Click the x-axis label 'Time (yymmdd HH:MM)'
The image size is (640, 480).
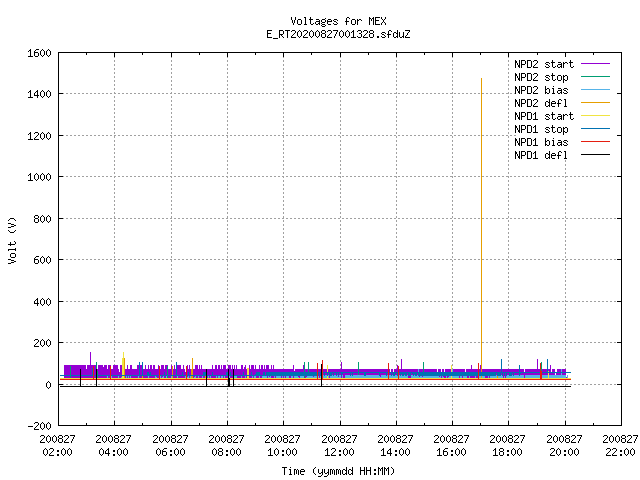click(x=338, y=471)
